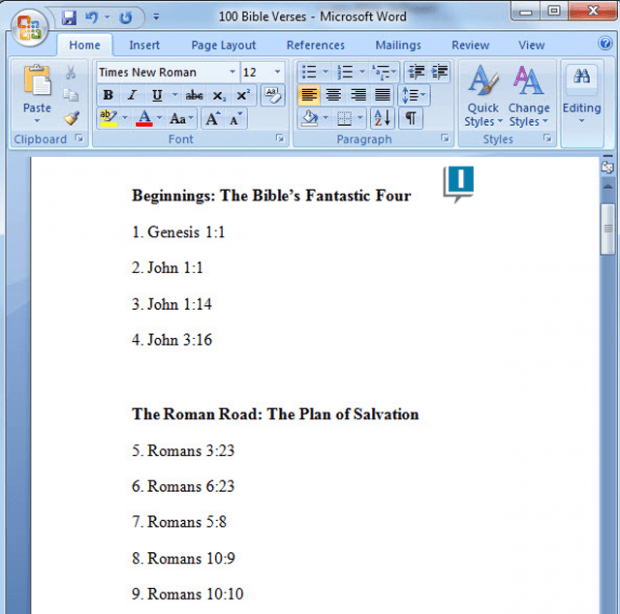
Task: Increase font size with Grow Font
Action: pos(212,118)
